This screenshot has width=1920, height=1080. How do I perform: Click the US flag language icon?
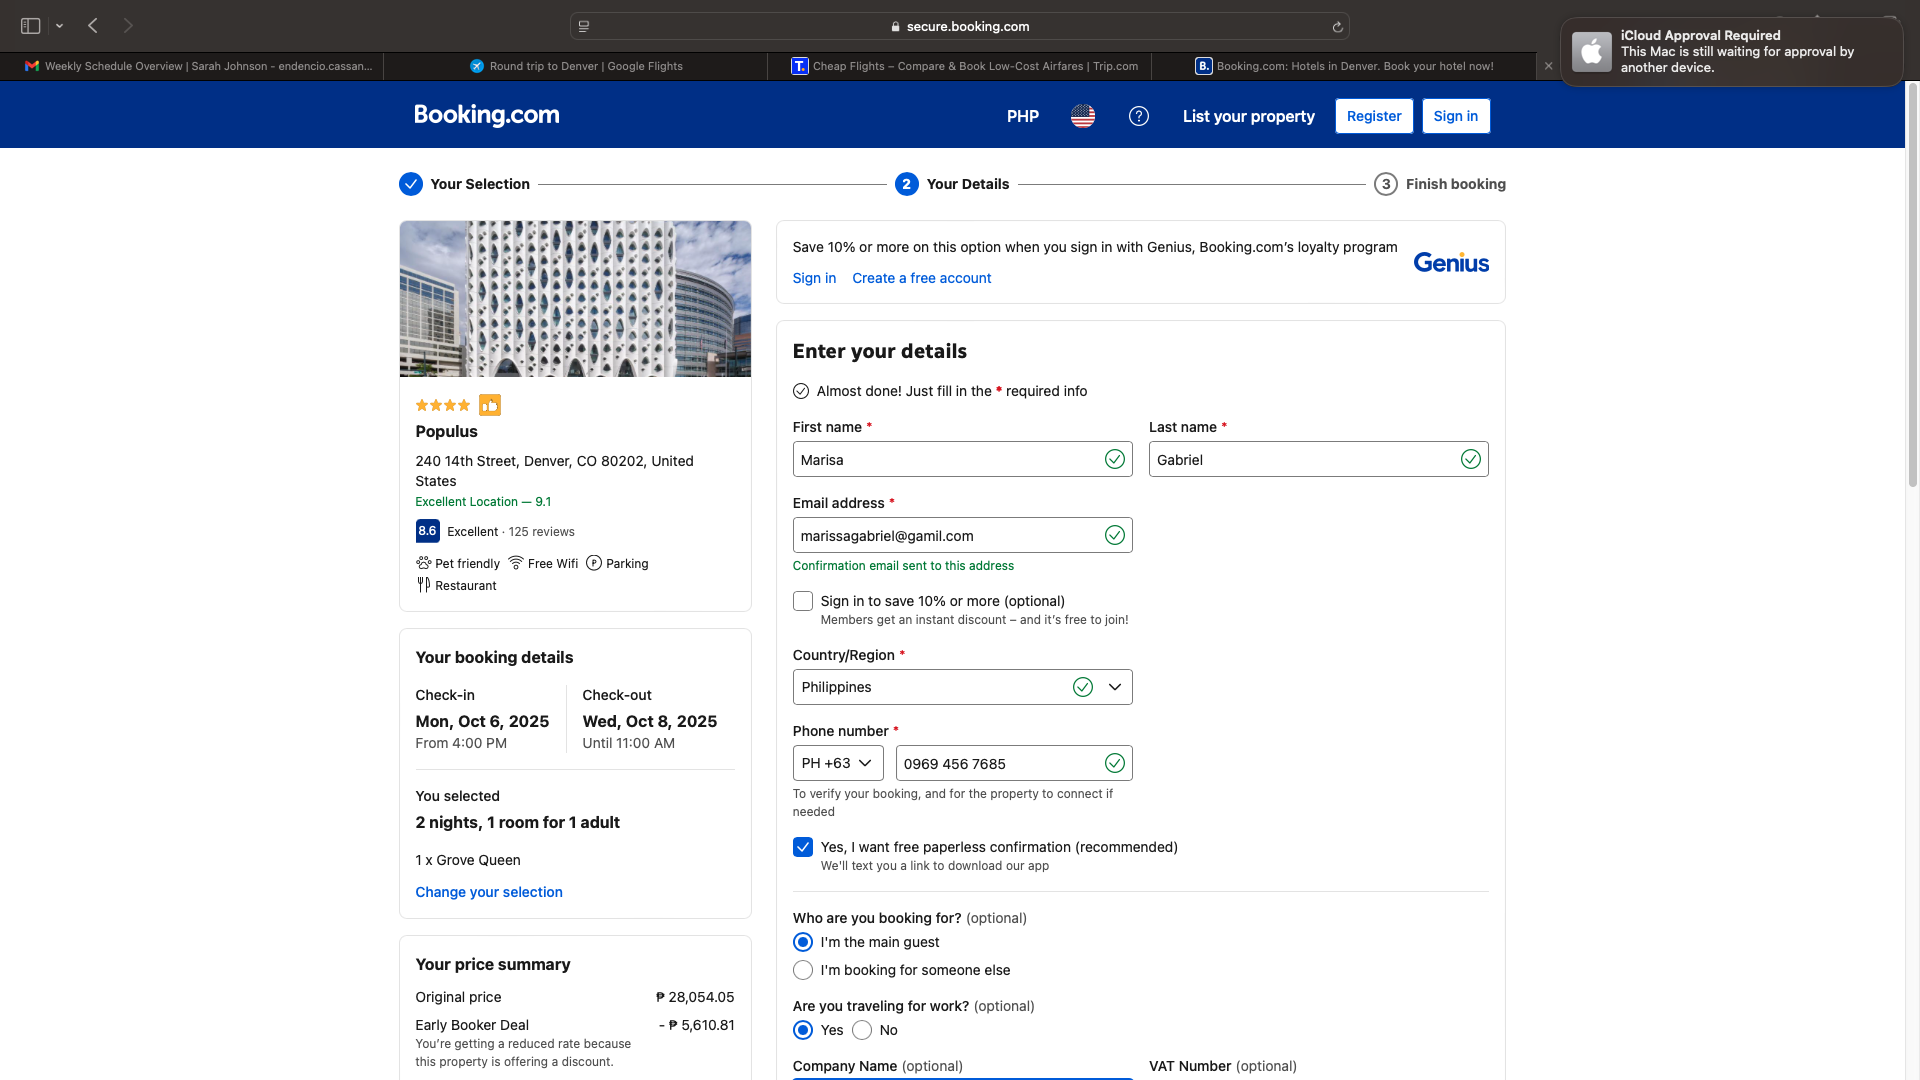pos(1082,116)
